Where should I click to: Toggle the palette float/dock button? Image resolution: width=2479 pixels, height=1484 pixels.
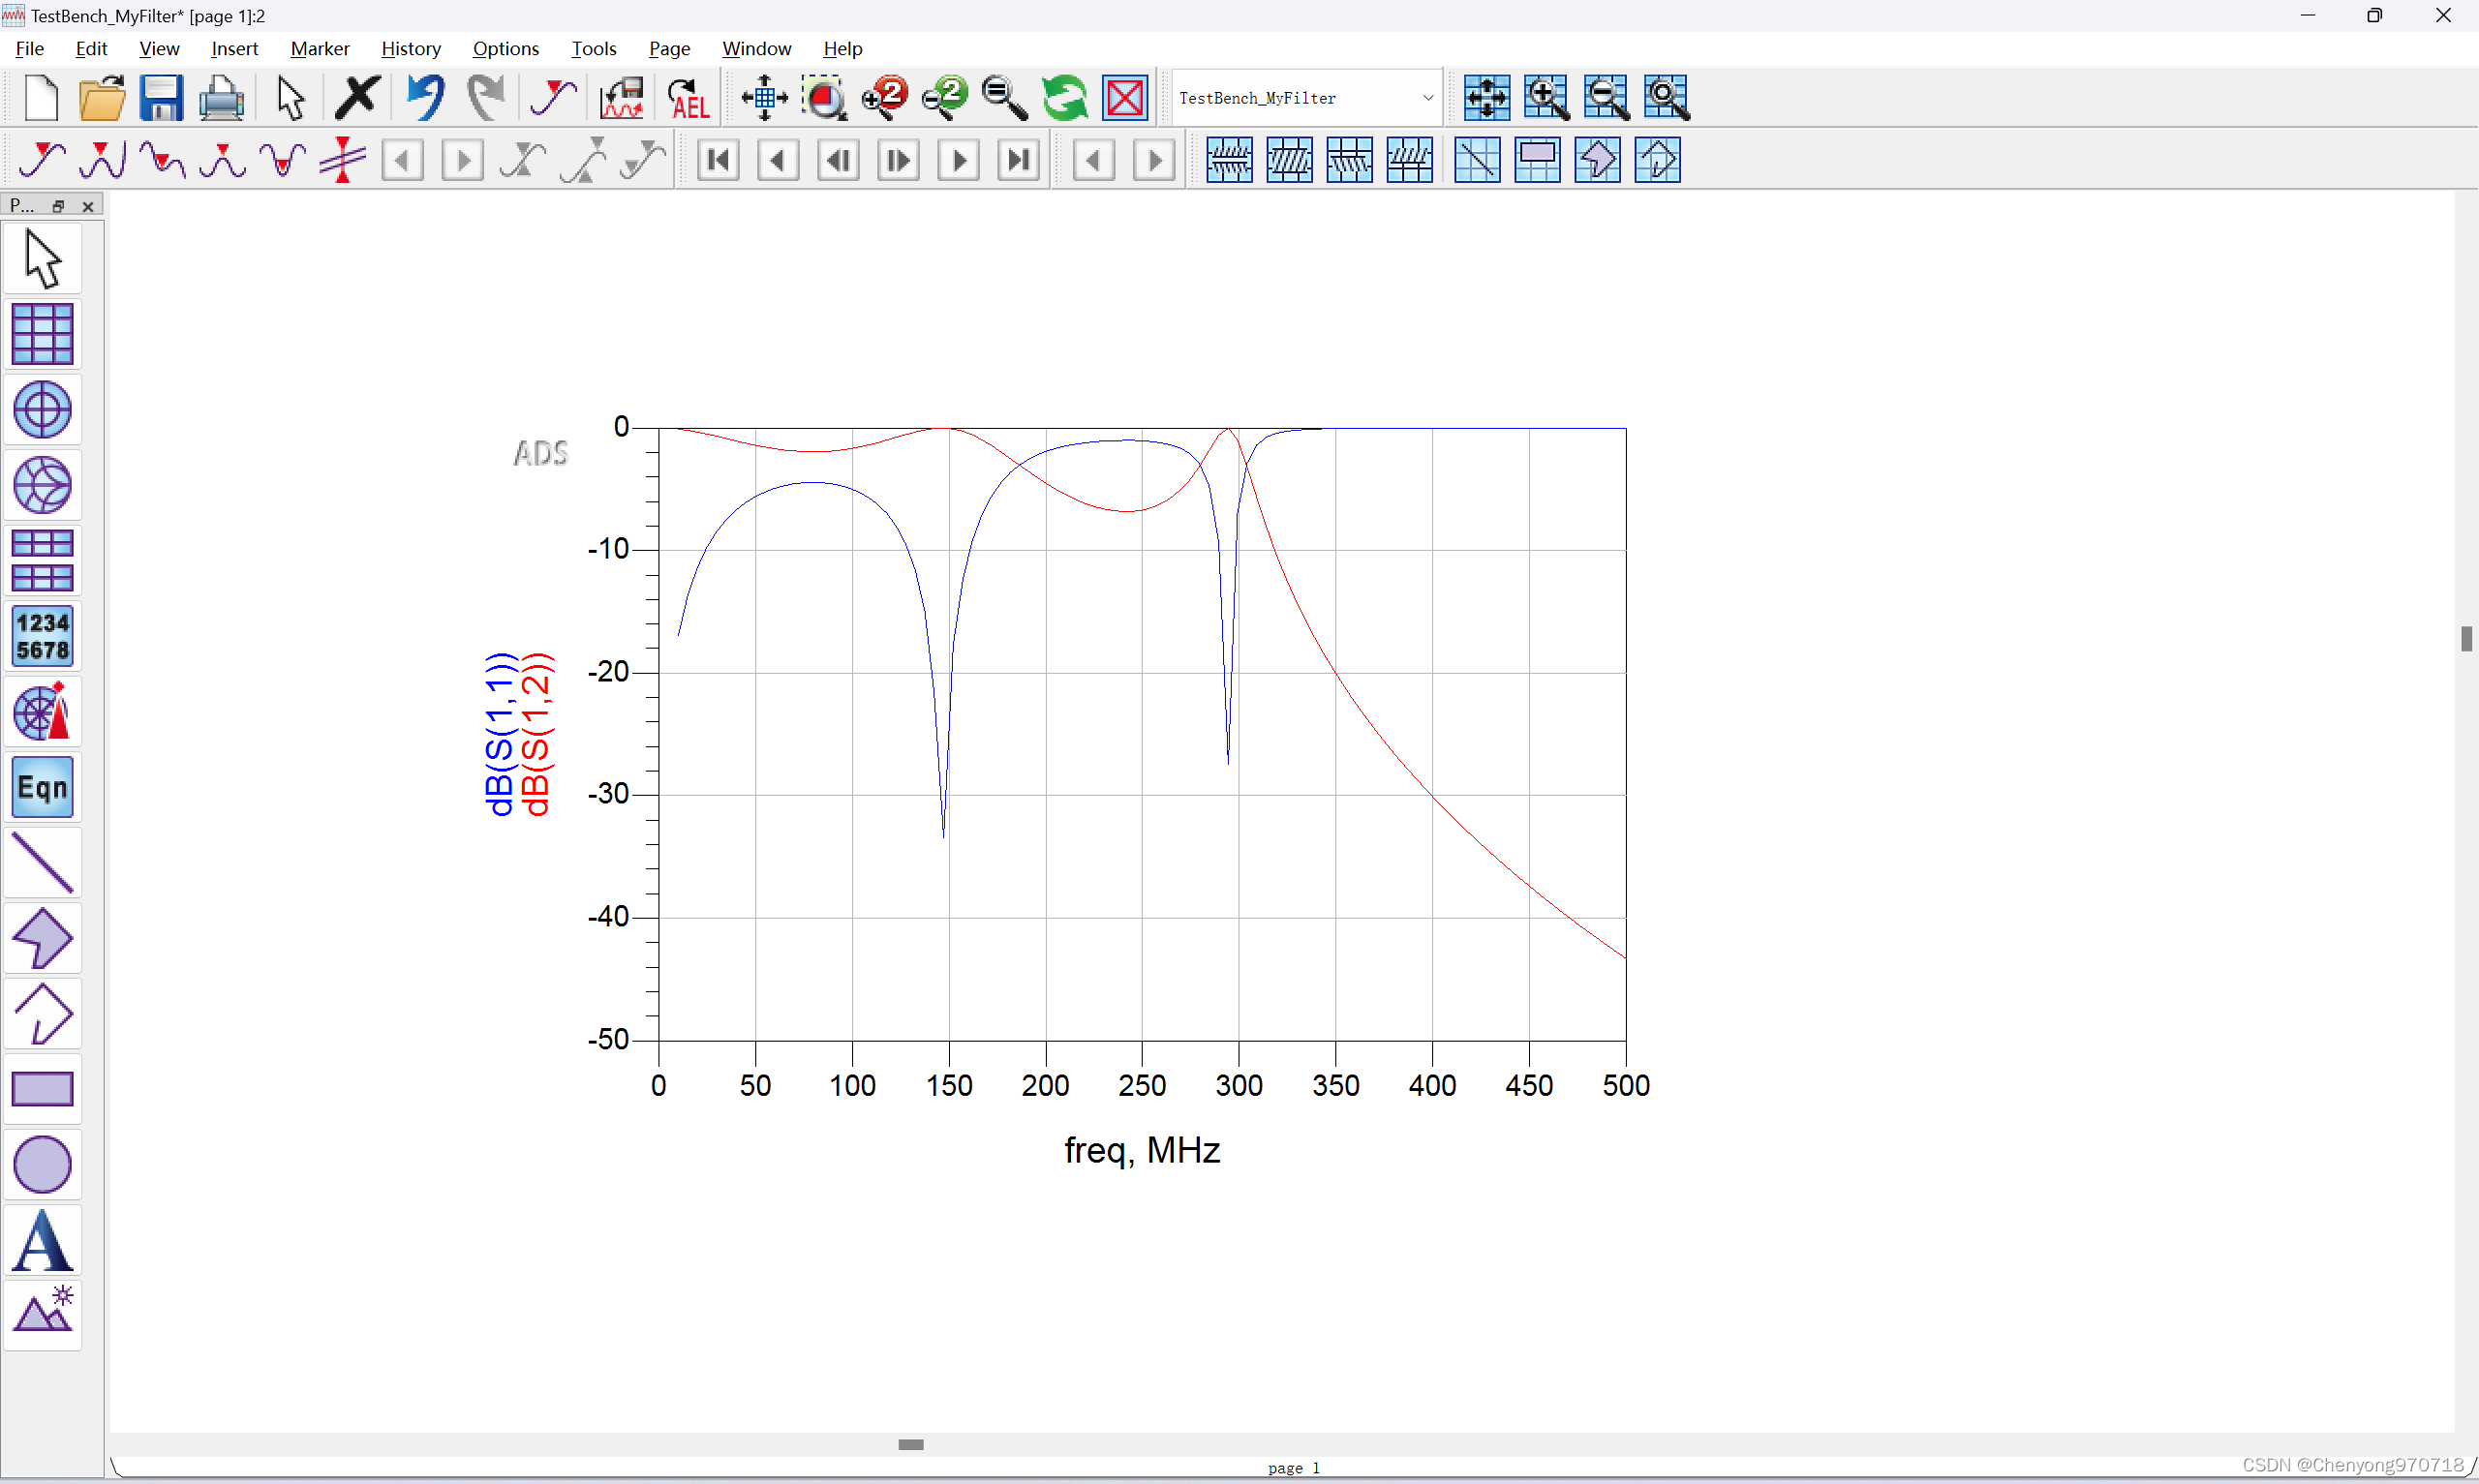[x=59, y=206]
